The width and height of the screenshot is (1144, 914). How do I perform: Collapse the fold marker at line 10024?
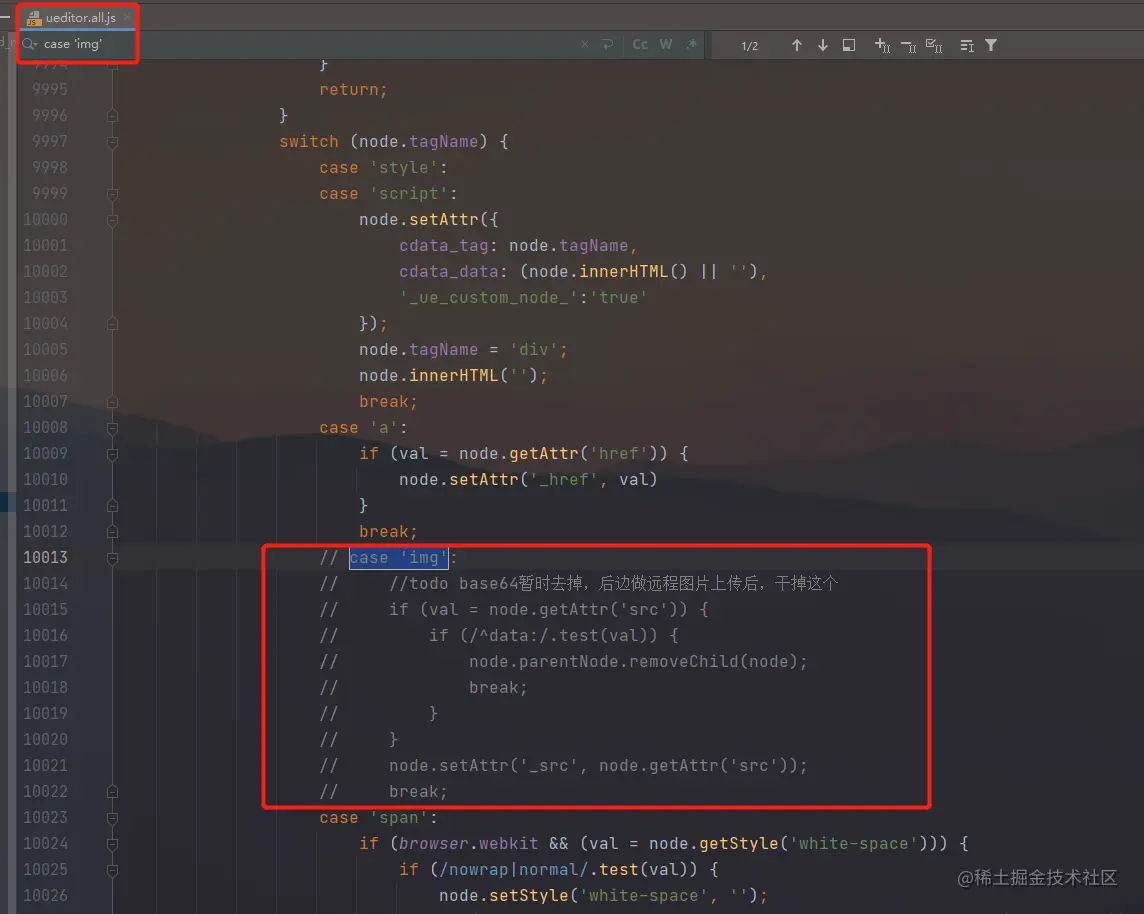112,844
